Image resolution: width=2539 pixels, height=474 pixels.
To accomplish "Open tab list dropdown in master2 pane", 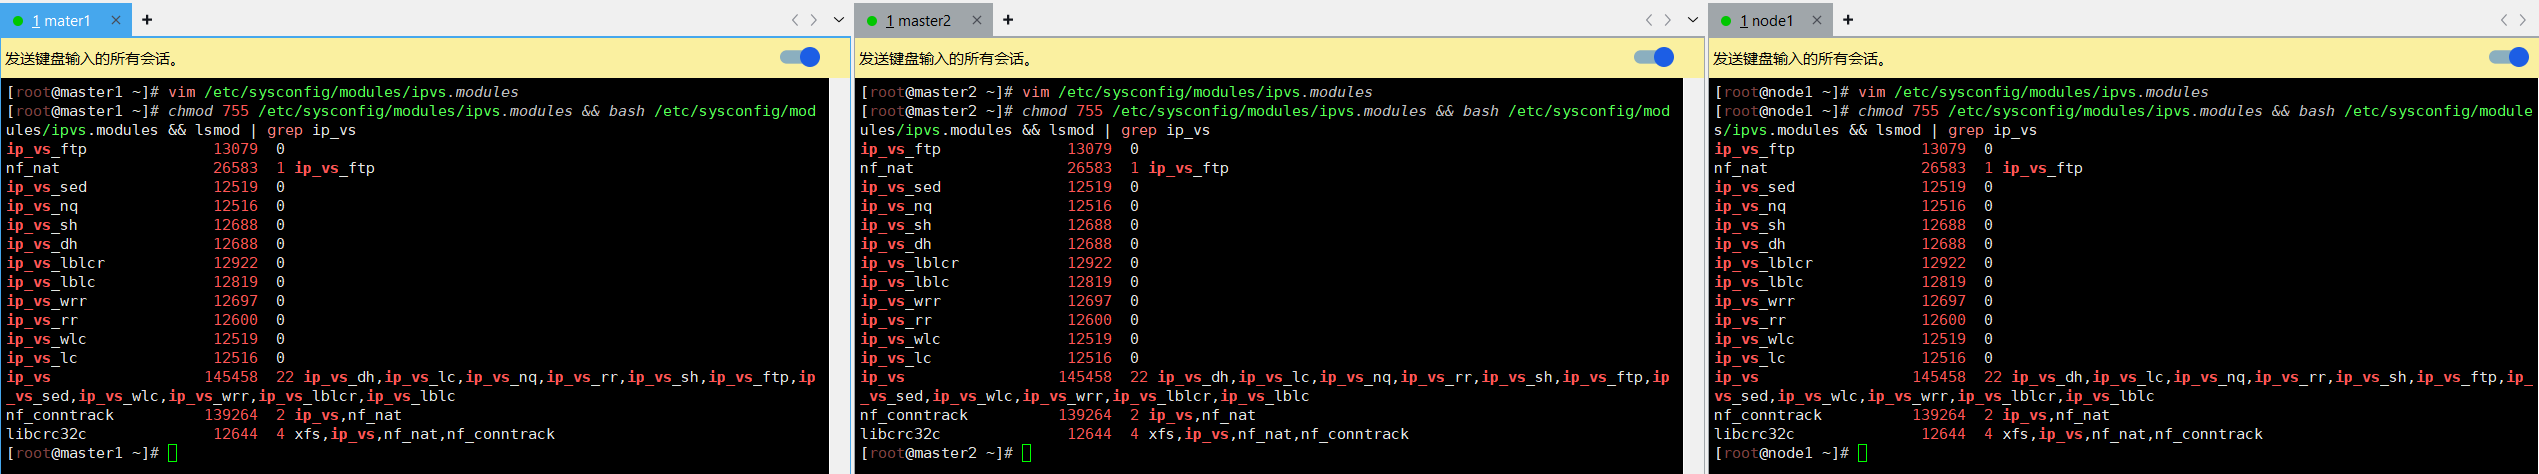I will click(x=1693, y=20).
